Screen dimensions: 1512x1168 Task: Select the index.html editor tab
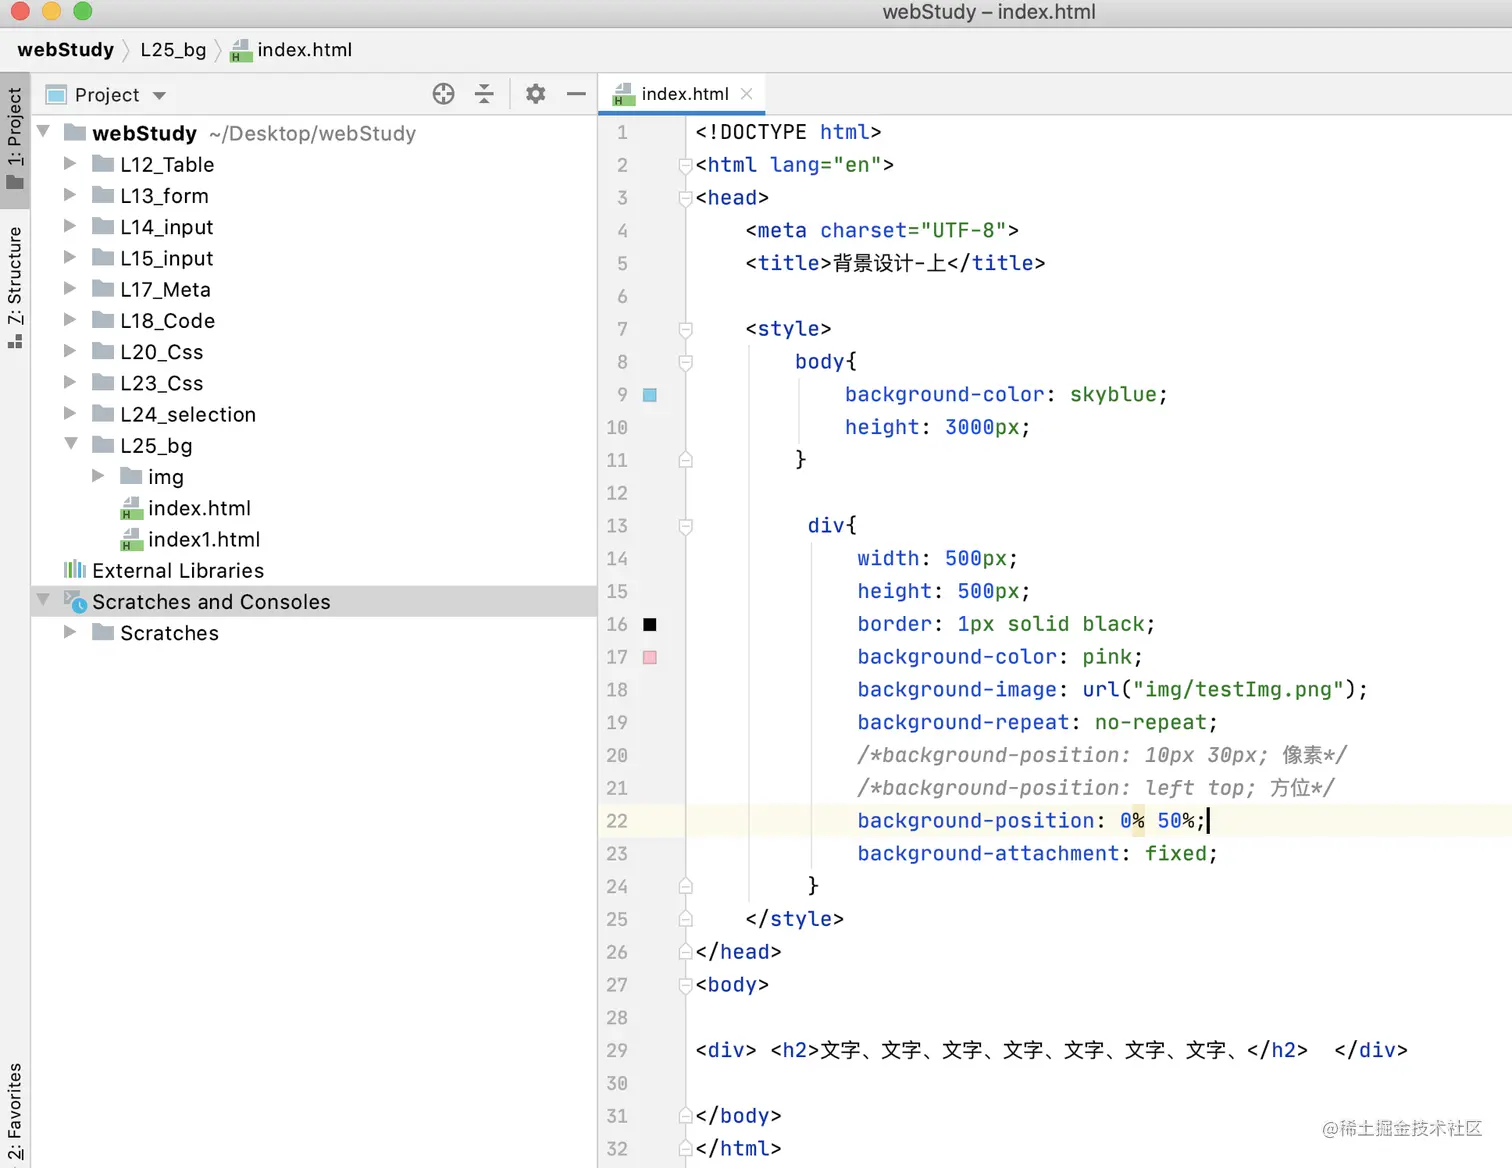(684, 94)
